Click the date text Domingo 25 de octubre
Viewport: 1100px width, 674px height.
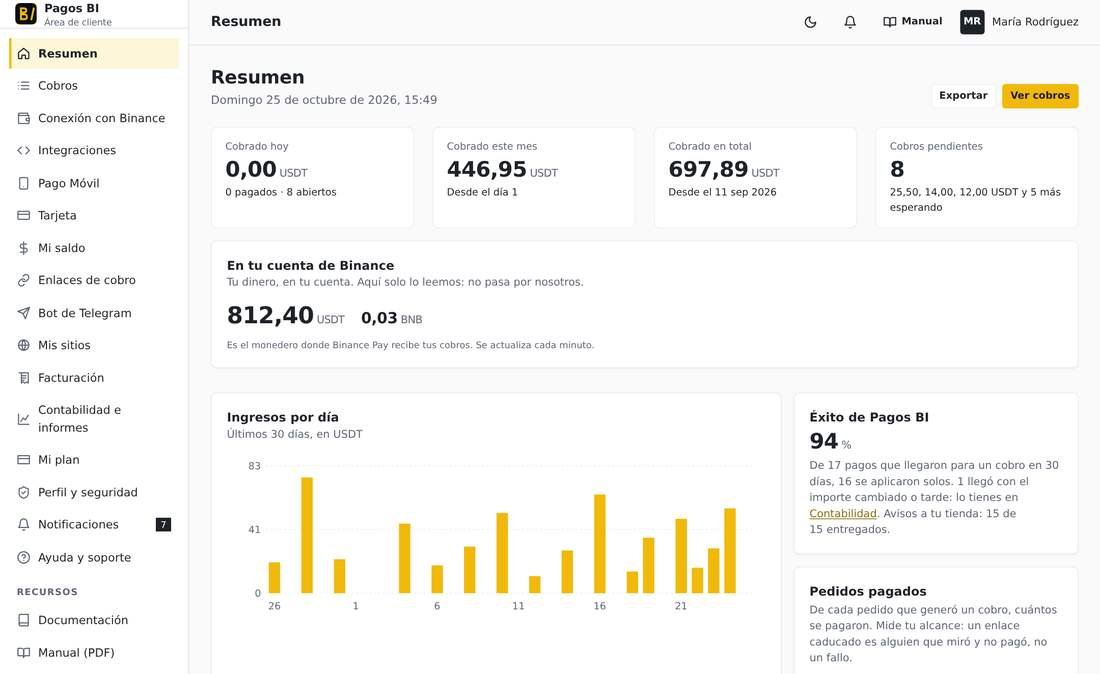(323, 100)
